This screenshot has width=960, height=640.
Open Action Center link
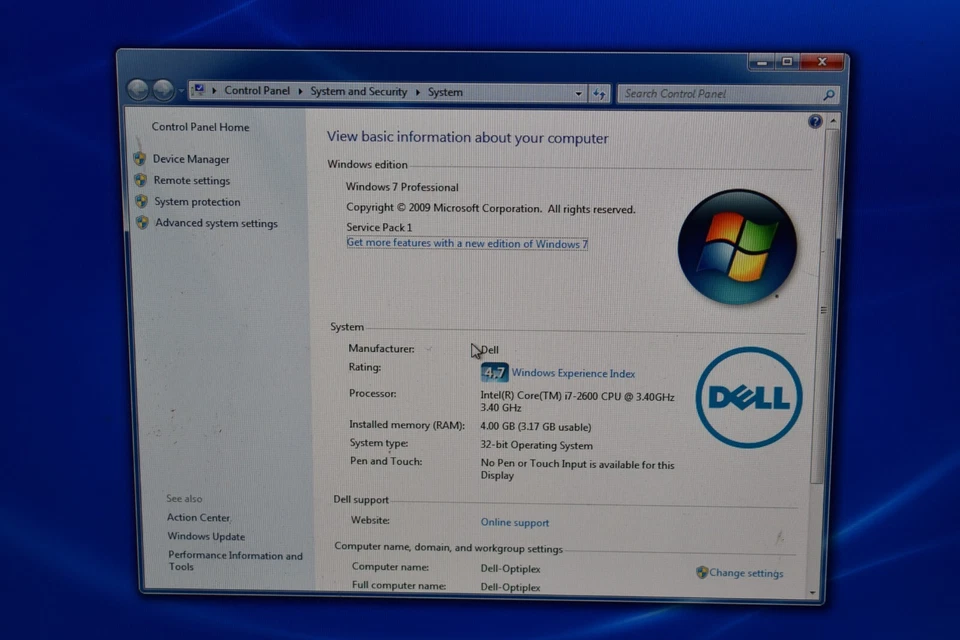coord(198,518)
